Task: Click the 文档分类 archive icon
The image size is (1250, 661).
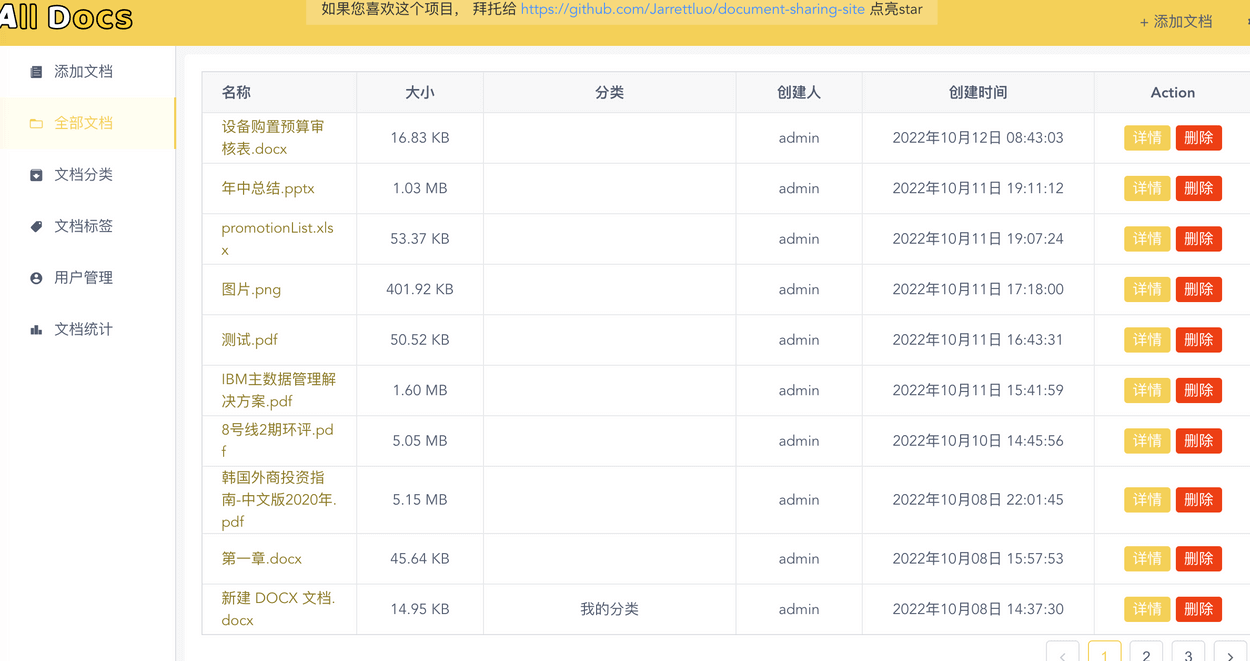Action: coord(36,175)
